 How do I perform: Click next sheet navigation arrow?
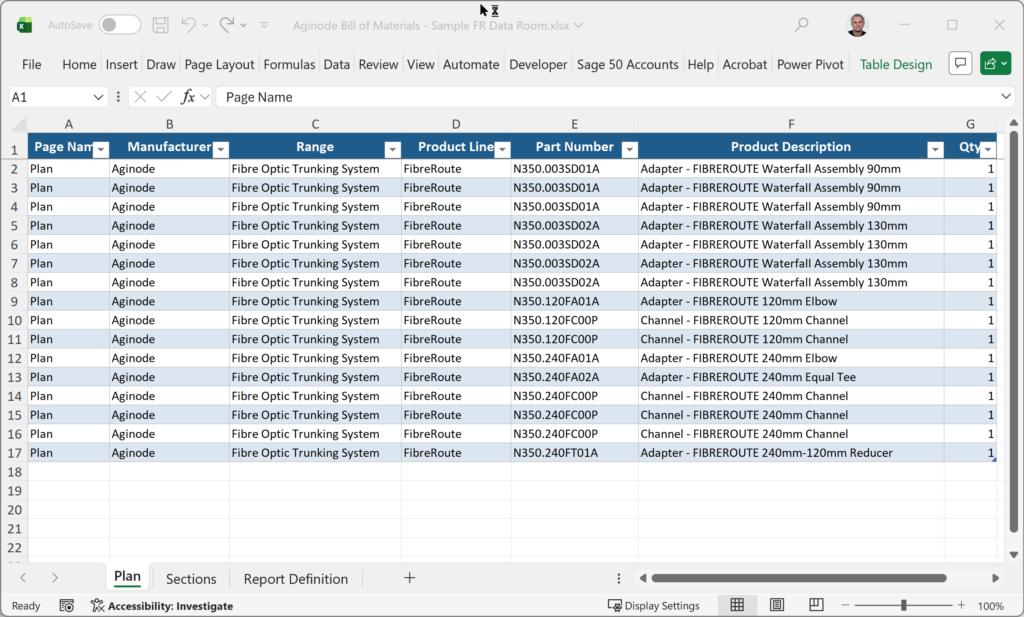(x=55, y=578)
